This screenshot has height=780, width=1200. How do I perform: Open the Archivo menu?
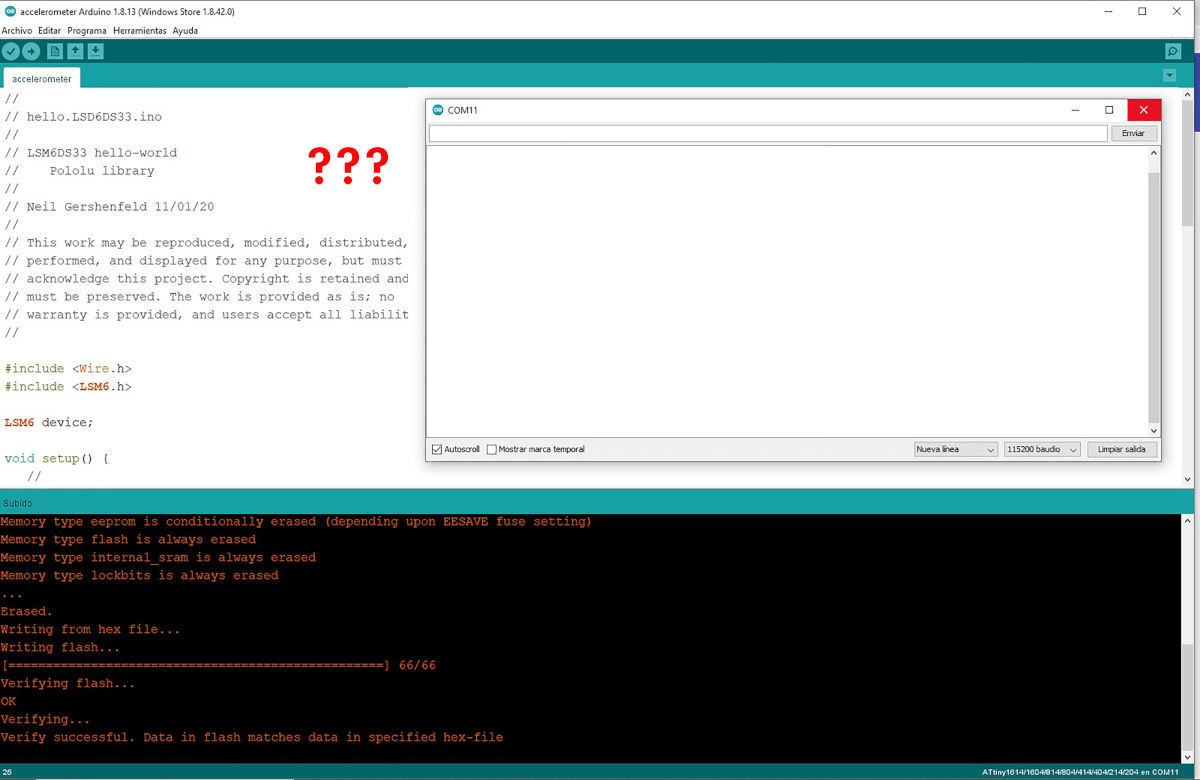coord(17,31)
